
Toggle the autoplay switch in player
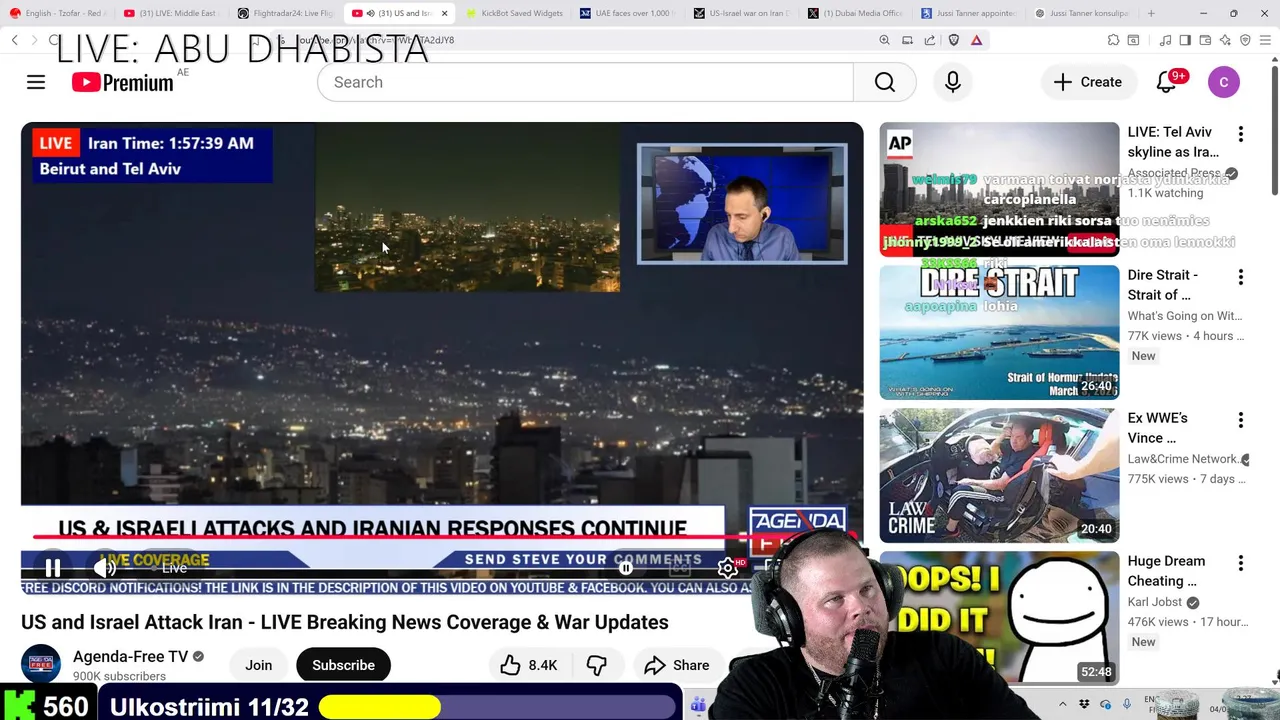coord(625,568)
